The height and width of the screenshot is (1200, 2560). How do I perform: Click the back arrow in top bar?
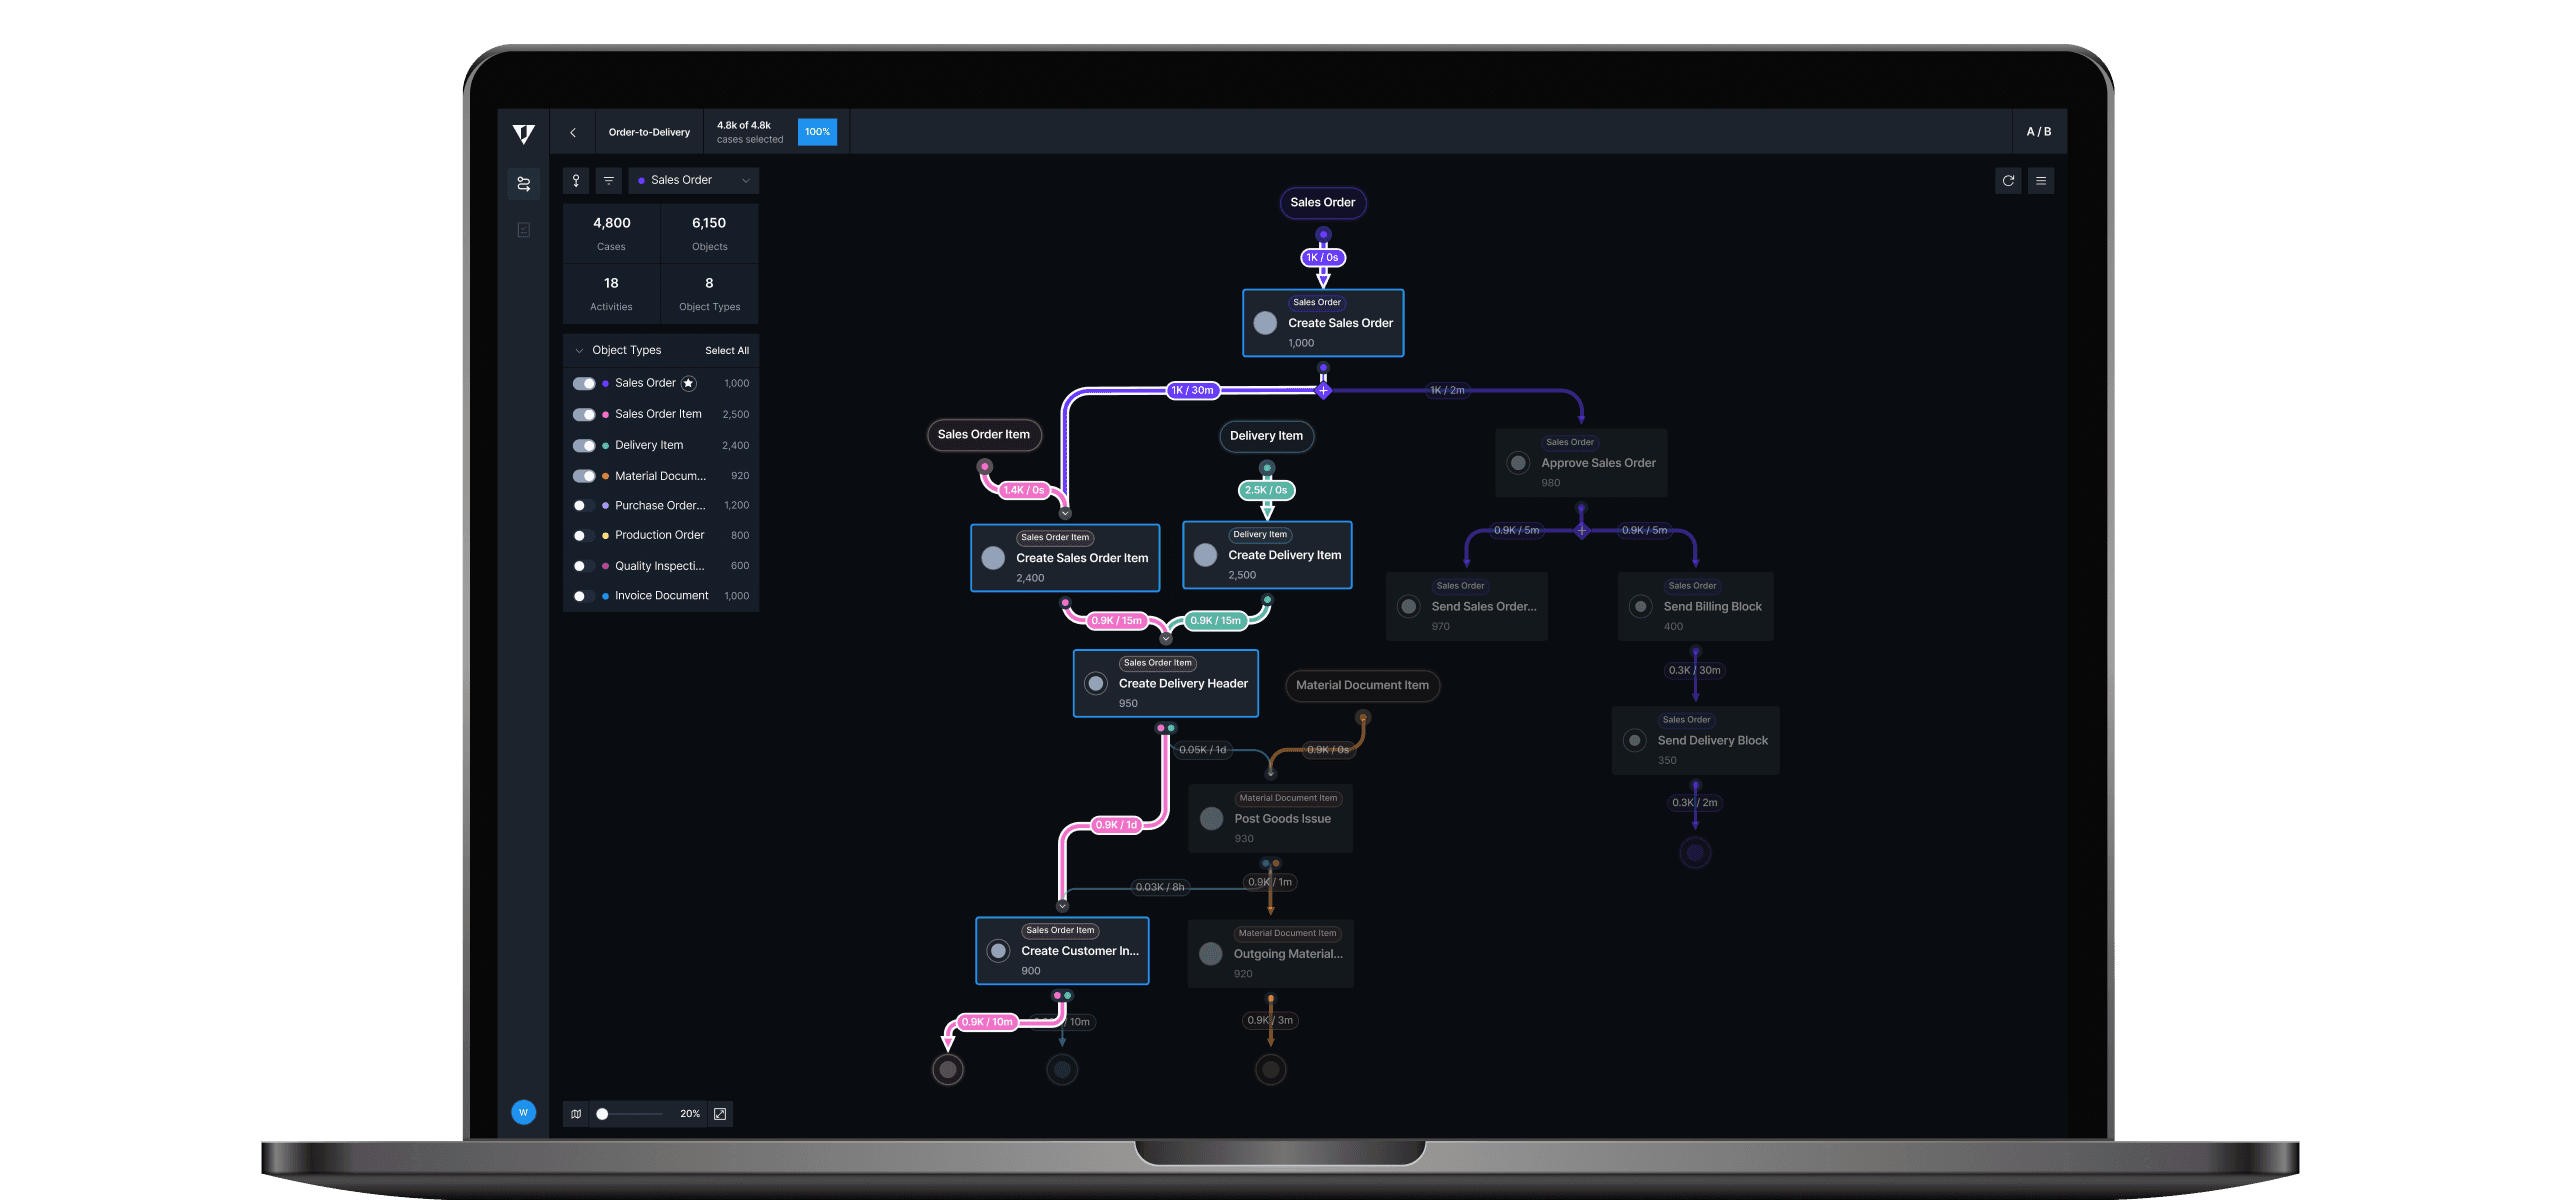coord(573,132)
